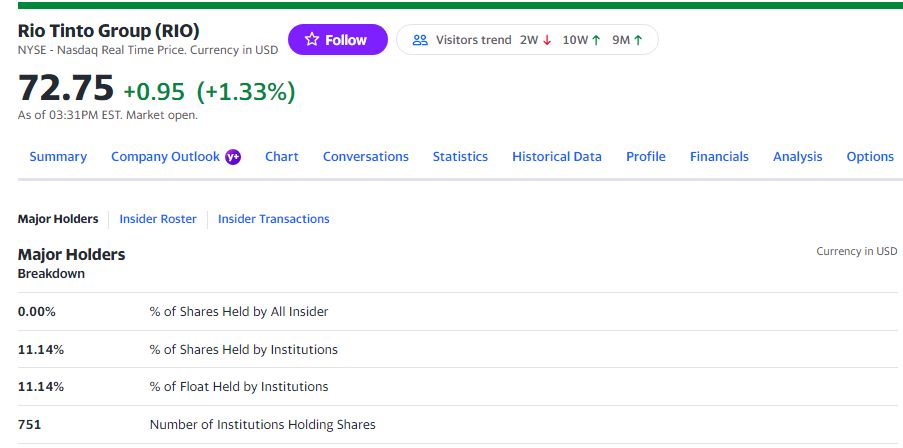This screenshot has height=448, width=903.
Task: Open the Insider Roster link
Action: point(158,219)
